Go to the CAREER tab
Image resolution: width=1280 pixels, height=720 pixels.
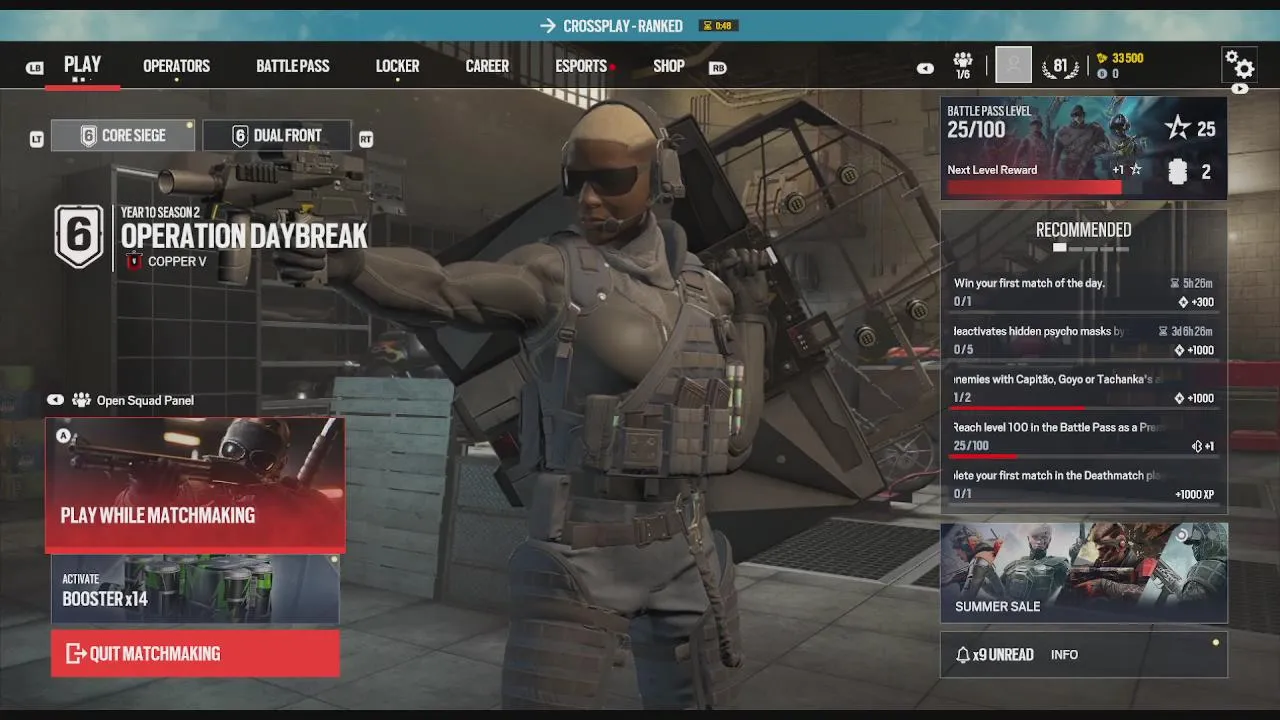click(x=487, y=66)
